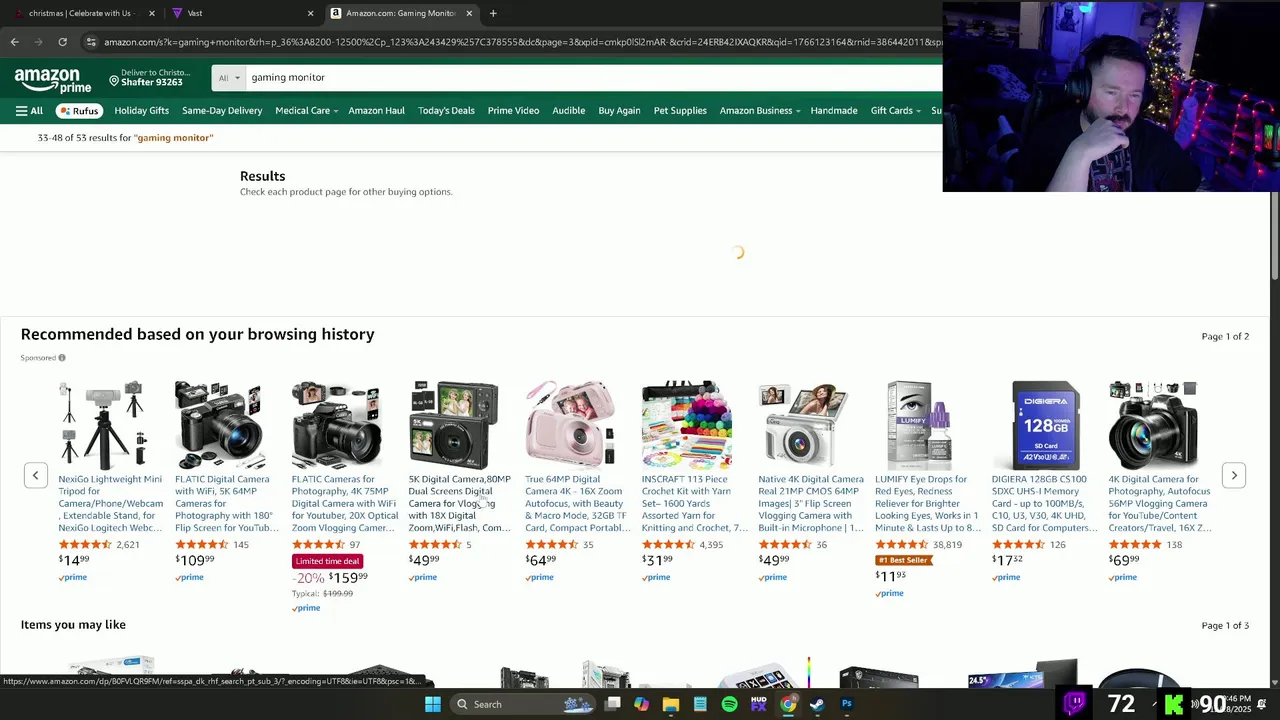The image size is (1280, 720).
Task: Select the Amazon.com Gaming Monitor tab
Action: [400, 13]
